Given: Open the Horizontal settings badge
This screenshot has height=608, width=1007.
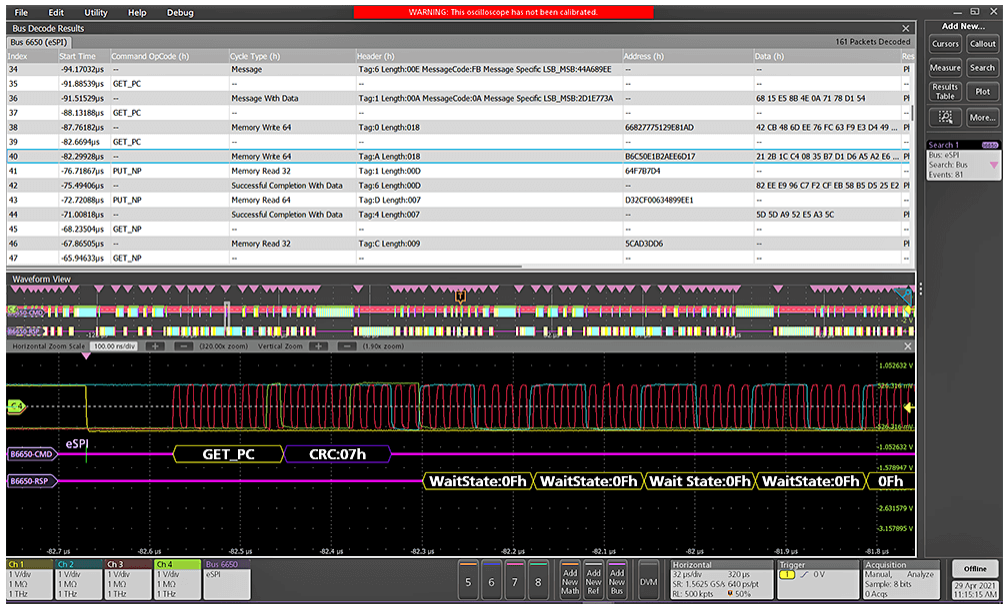Looking at the screenshot, I should pyautogui.click(x=721, y=580).
